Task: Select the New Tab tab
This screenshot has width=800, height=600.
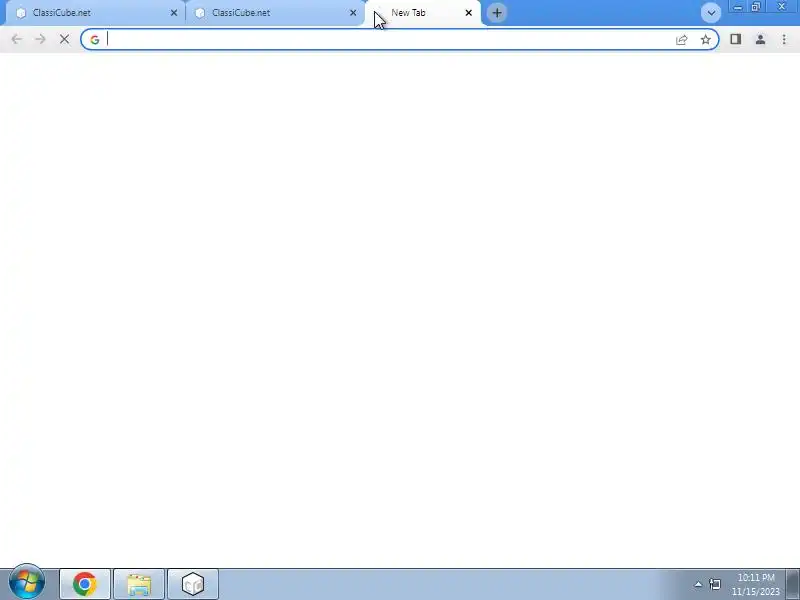Action: [x=423, y=13]
